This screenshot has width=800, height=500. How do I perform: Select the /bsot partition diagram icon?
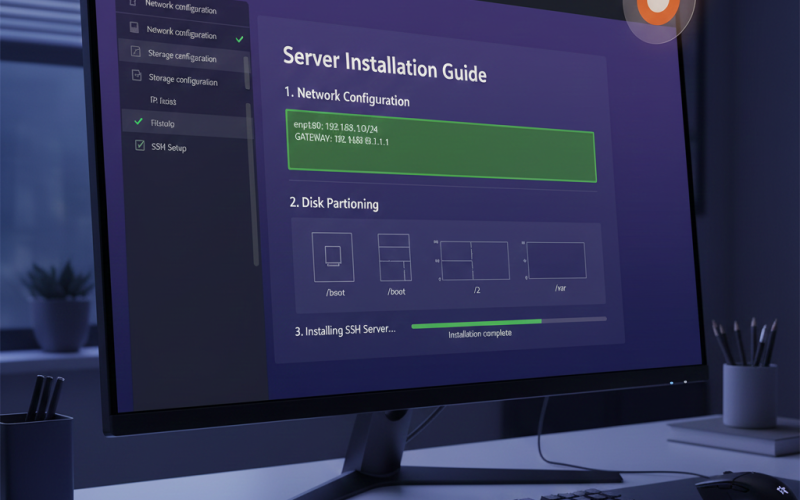pyautogui.click(x=332, y=256)
